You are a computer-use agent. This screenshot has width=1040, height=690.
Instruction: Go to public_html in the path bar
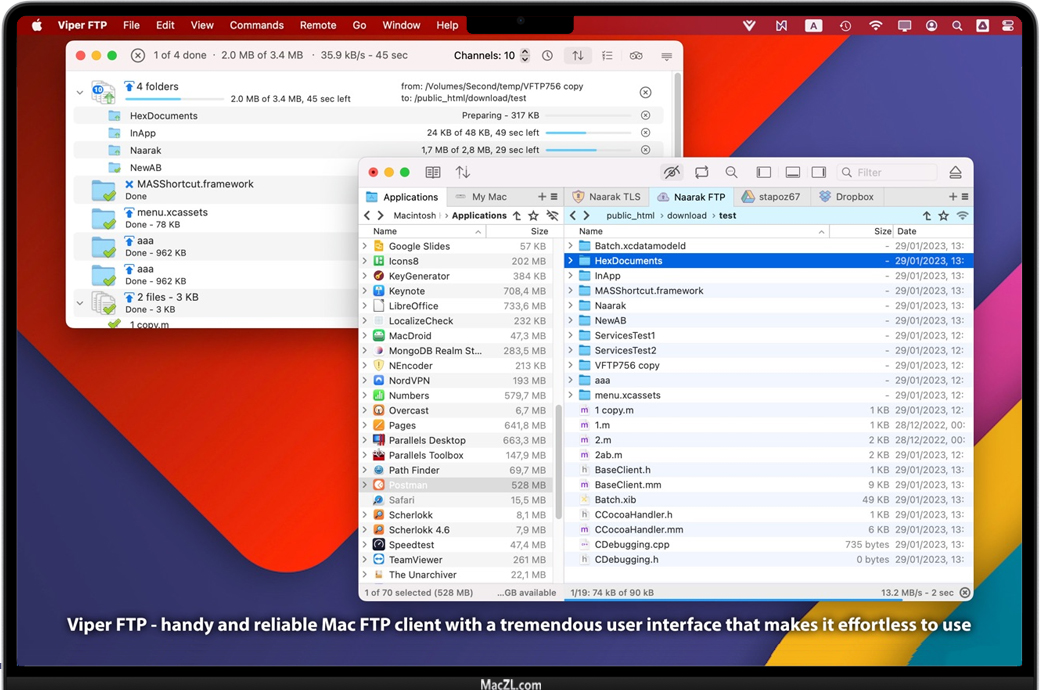[x=630, y=215]
